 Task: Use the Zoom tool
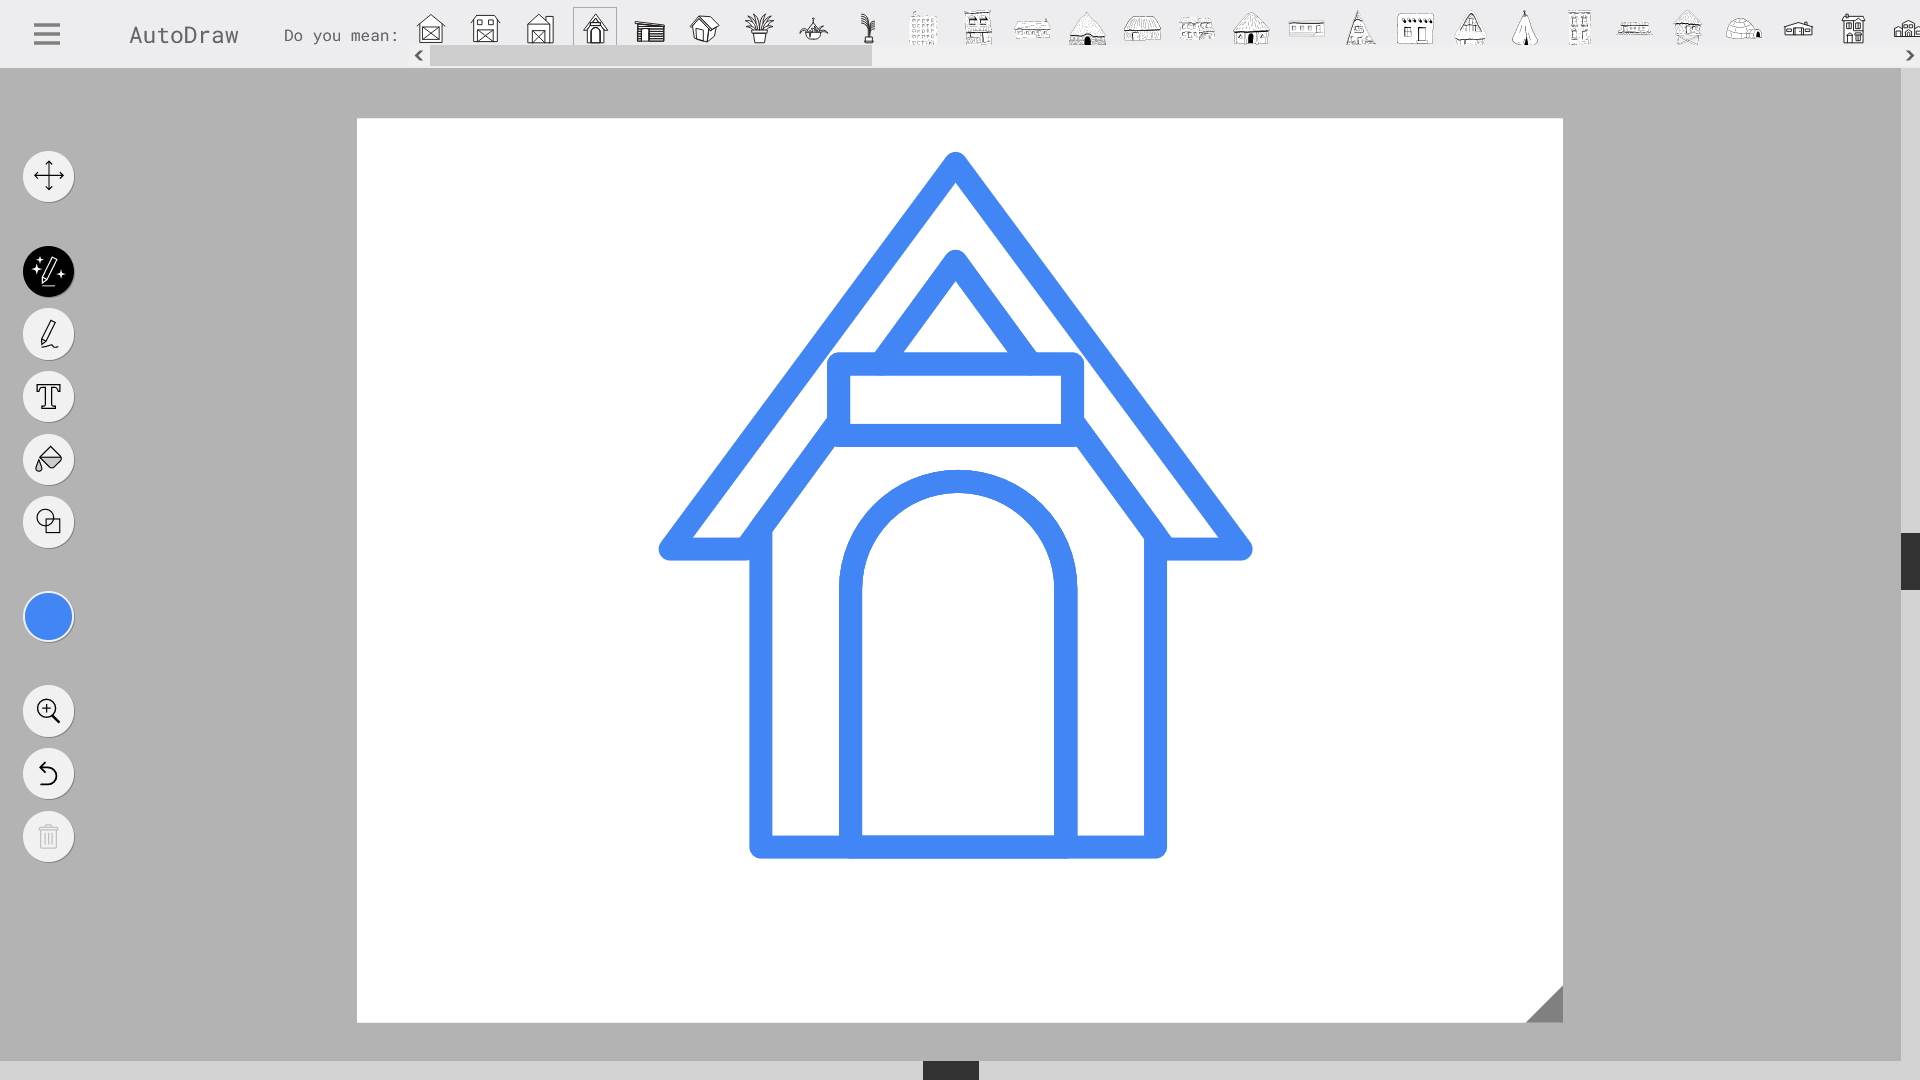point(48,710)
